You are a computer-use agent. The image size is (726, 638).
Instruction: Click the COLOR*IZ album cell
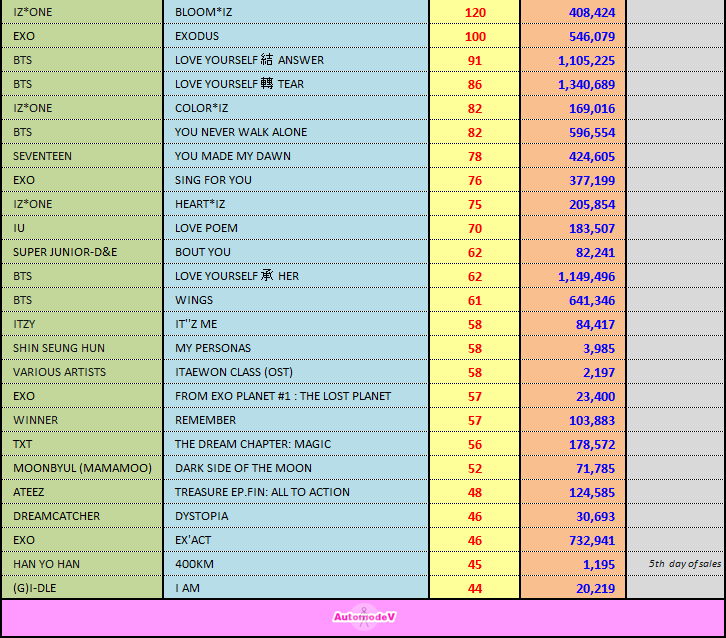point(296,108)
